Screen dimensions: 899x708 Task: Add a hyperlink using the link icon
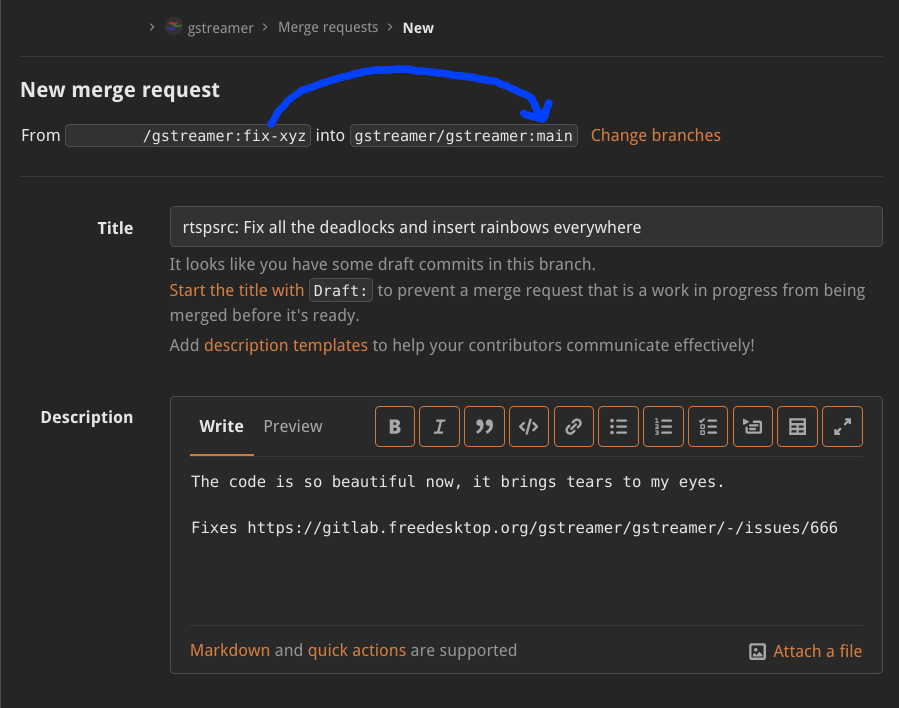(573, 427)
